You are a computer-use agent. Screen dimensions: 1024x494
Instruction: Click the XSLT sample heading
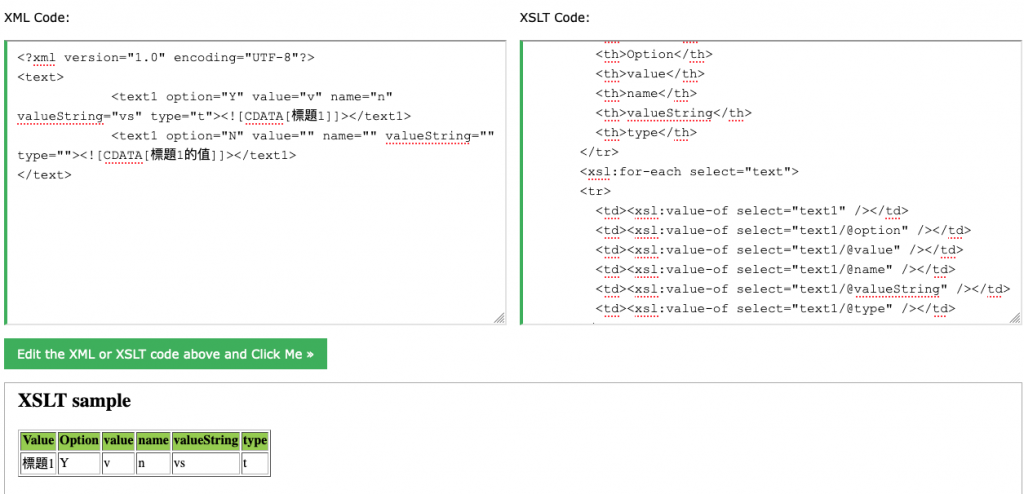pyautogui.click(x=74, y=401)
